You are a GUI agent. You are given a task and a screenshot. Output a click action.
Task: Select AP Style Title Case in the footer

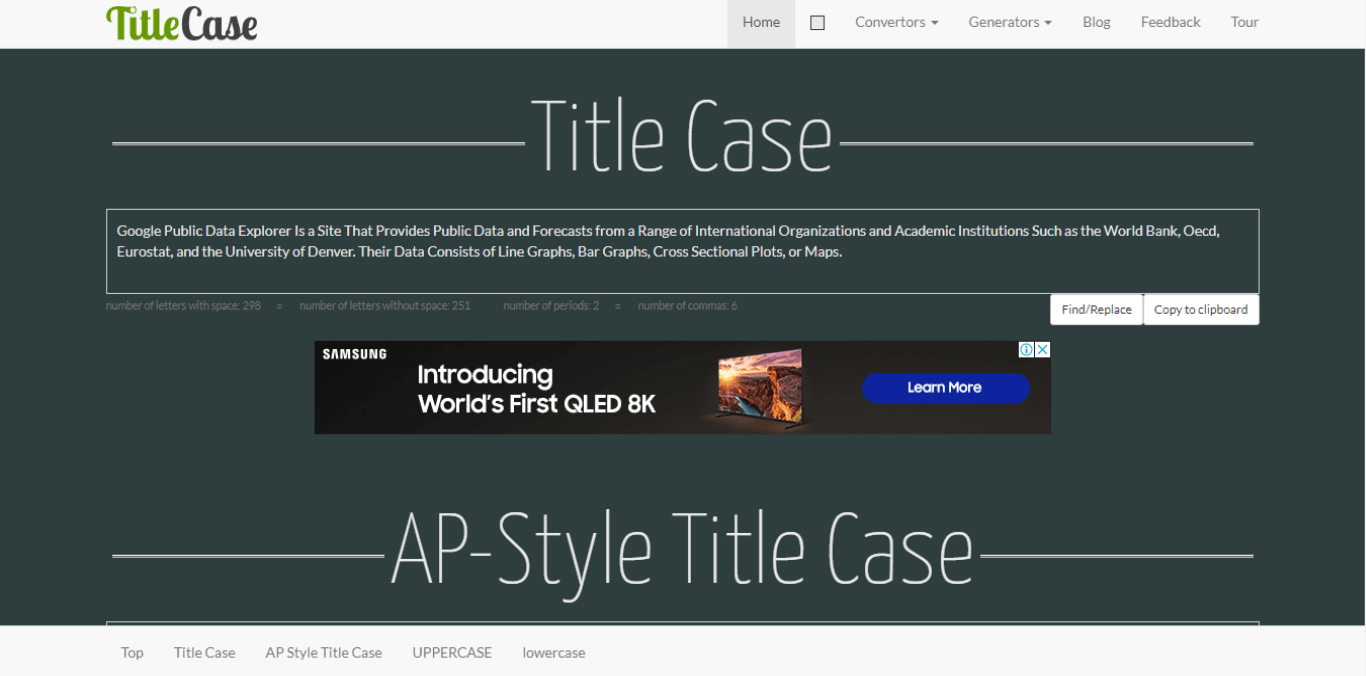[x=323, y=652]
